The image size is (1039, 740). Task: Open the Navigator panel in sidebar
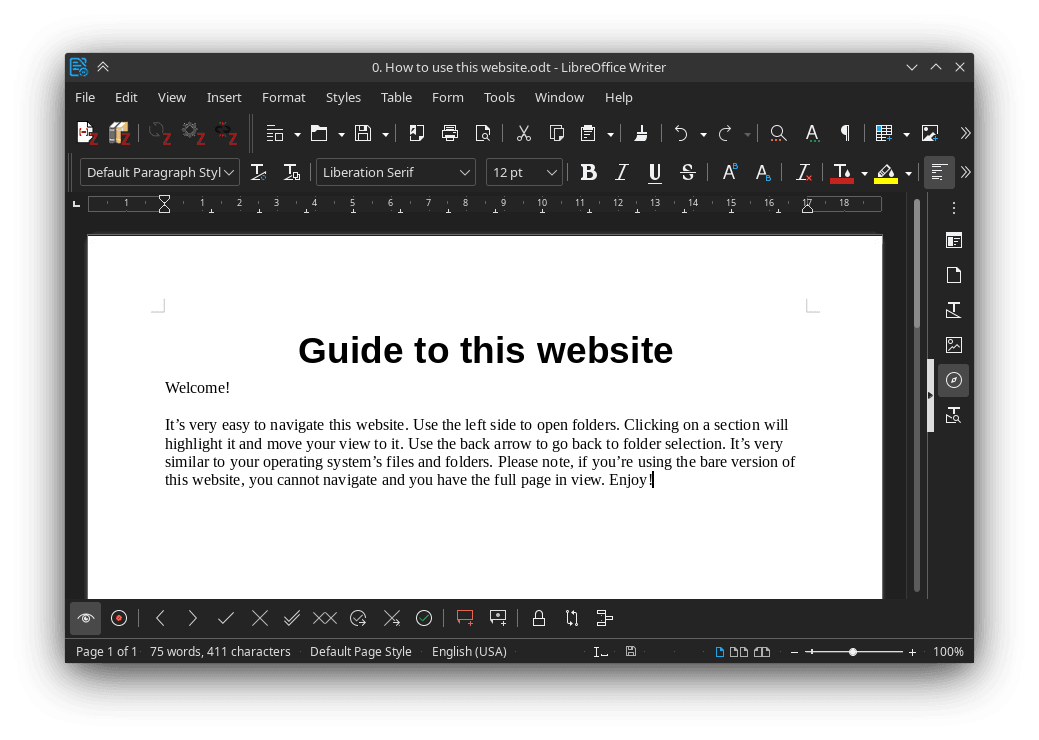954,380
